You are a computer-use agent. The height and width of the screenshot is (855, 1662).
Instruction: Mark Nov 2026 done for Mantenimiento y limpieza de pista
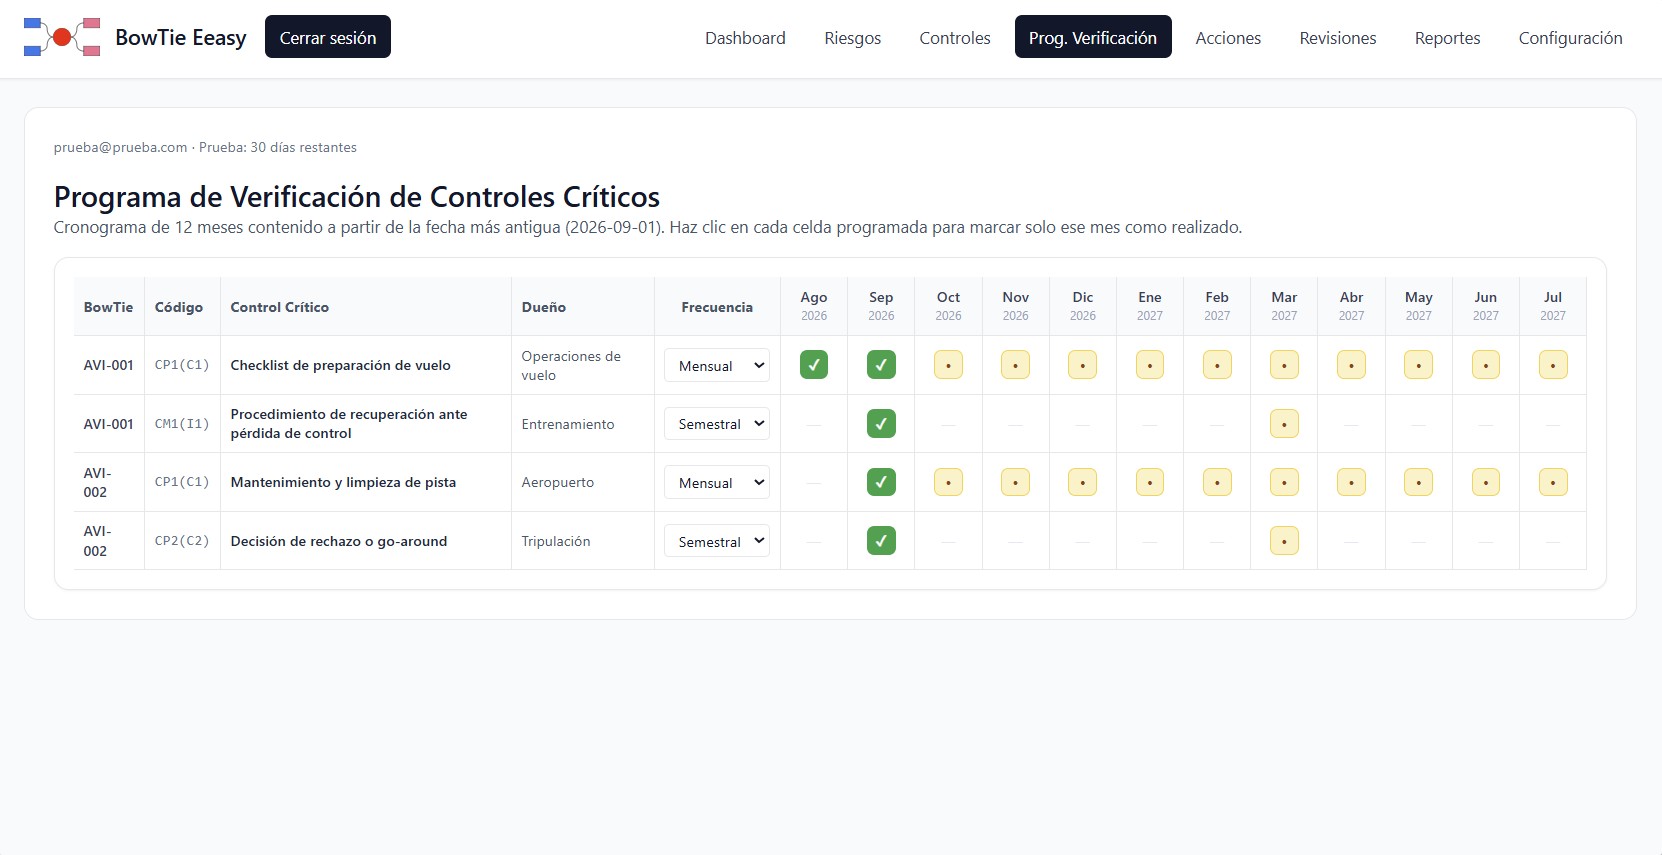click(x=1015, y=482)
